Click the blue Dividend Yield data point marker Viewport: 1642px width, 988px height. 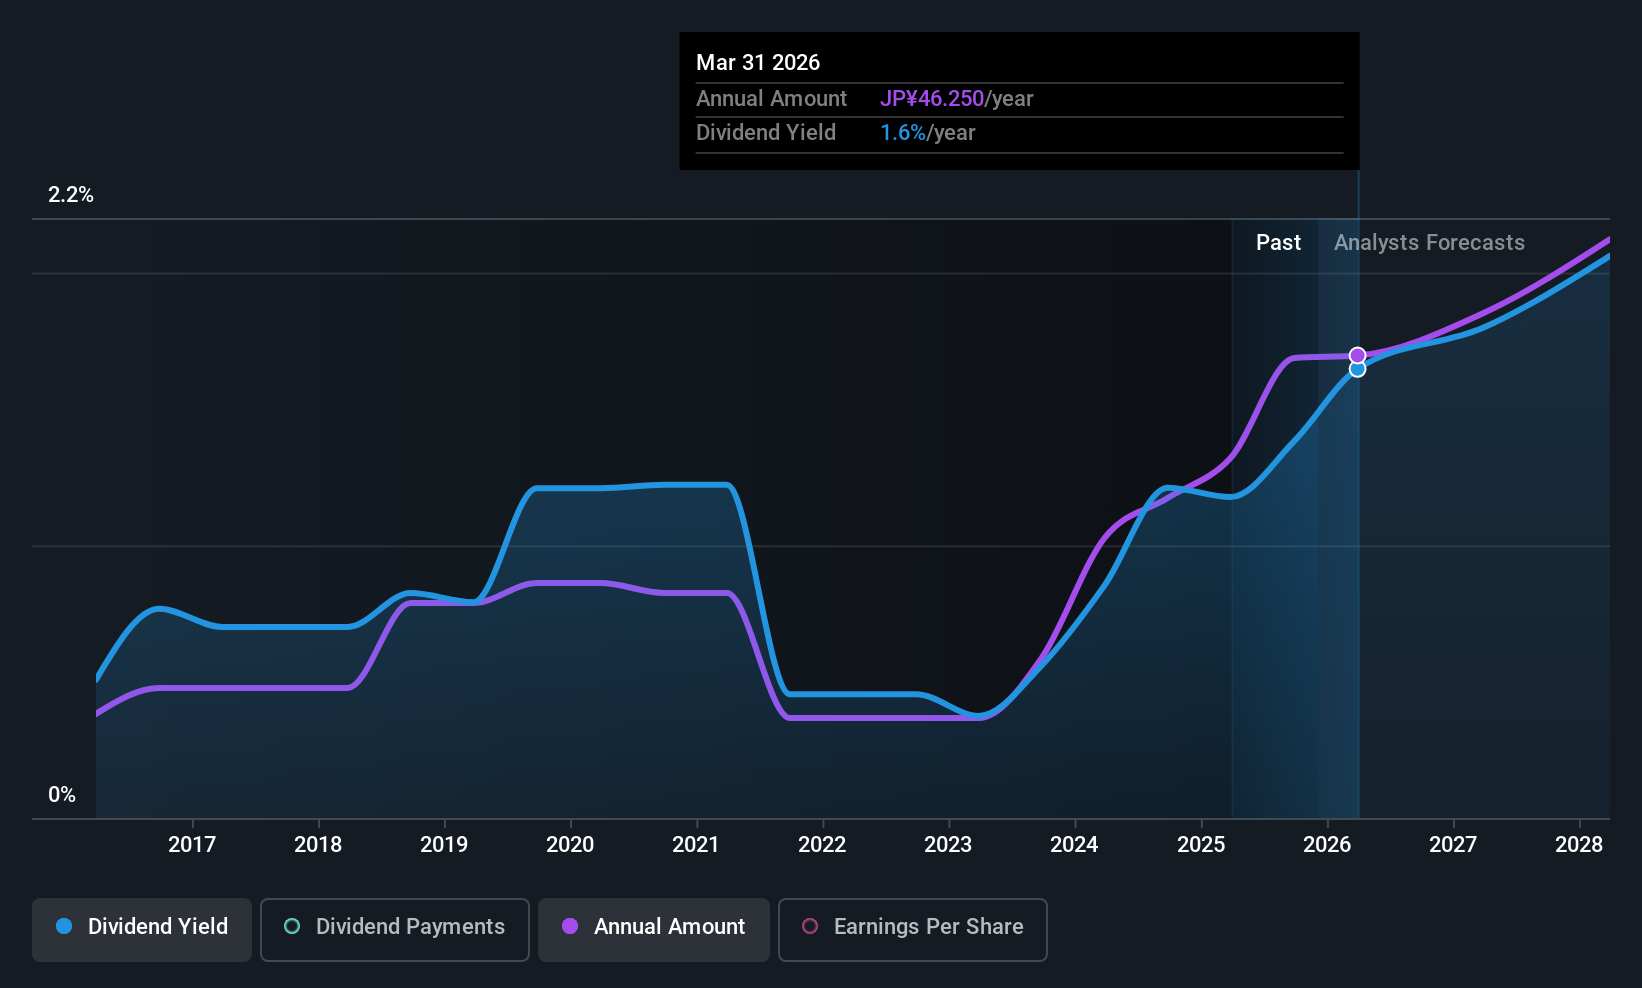click(1357, 370)
